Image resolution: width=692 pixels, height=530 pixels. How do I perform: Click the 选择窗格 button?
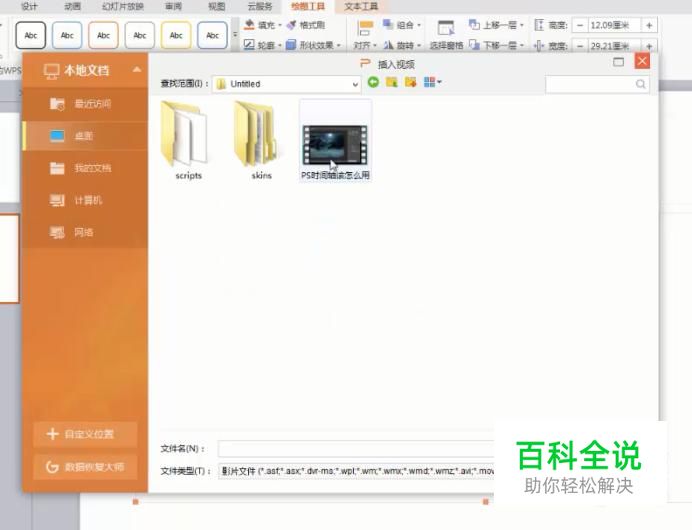[446, 35]
